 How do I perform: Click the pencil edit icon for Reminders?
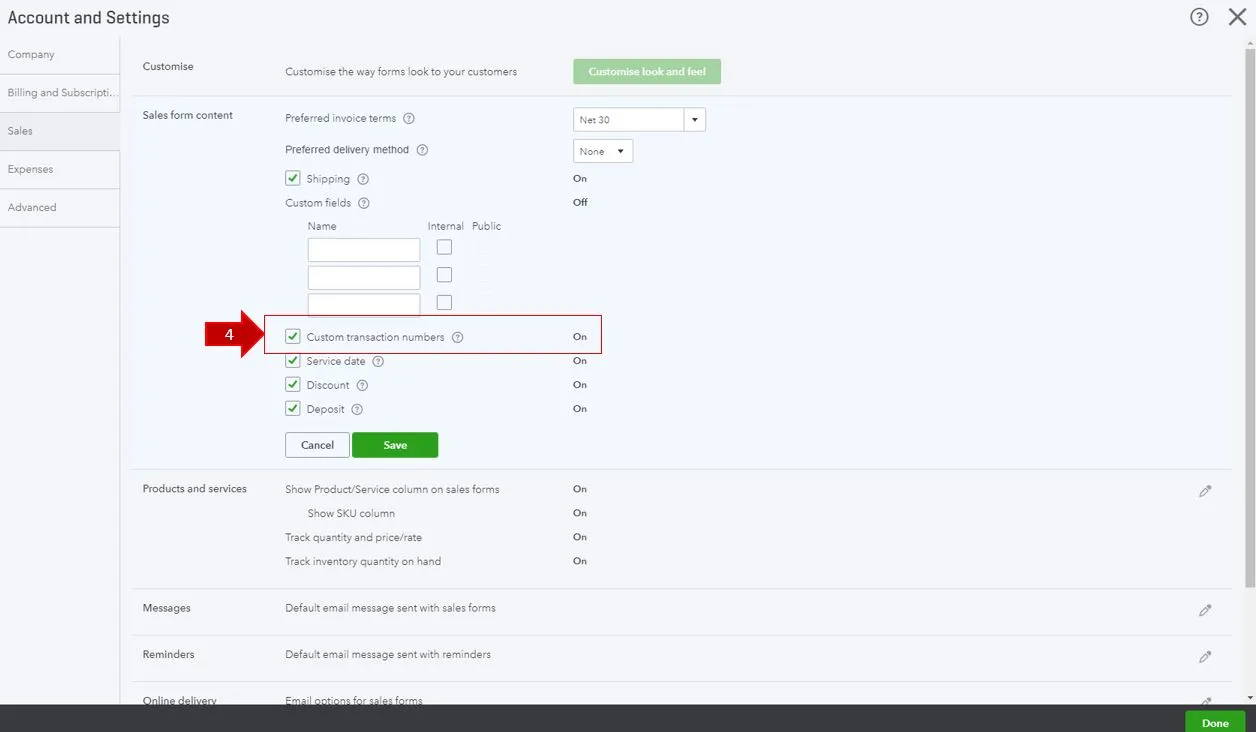tap(1205, 657)
